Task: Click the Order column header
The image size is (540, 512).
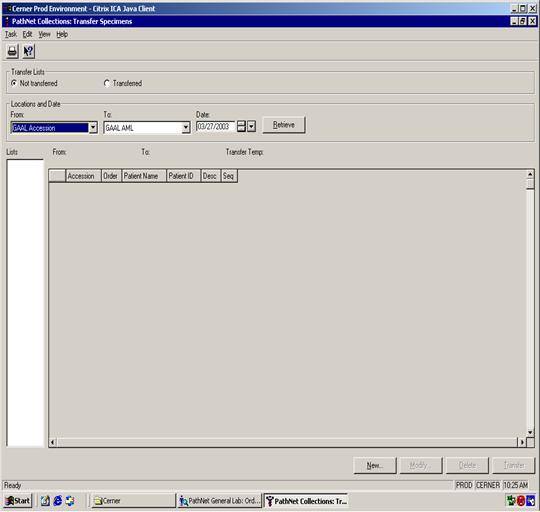Action: click(x=111, y=176)
